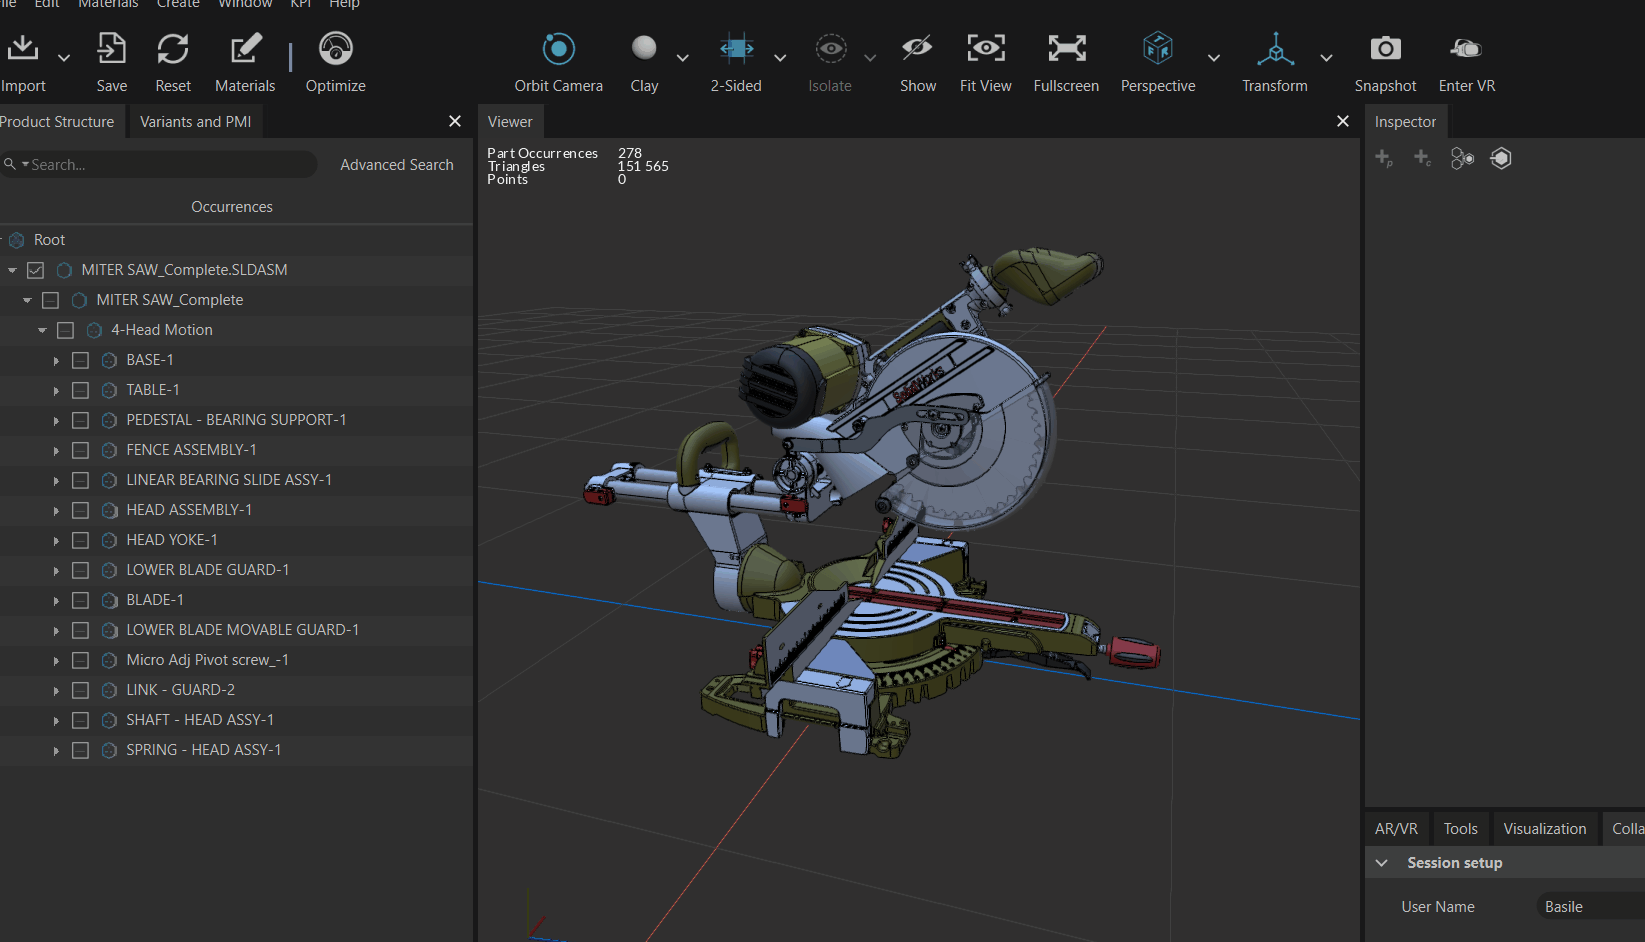Viewport: 1645px width, 942px height.
Task: Collapse the Session setup section
Action: pyautogui.click(x=1382, y=863)
